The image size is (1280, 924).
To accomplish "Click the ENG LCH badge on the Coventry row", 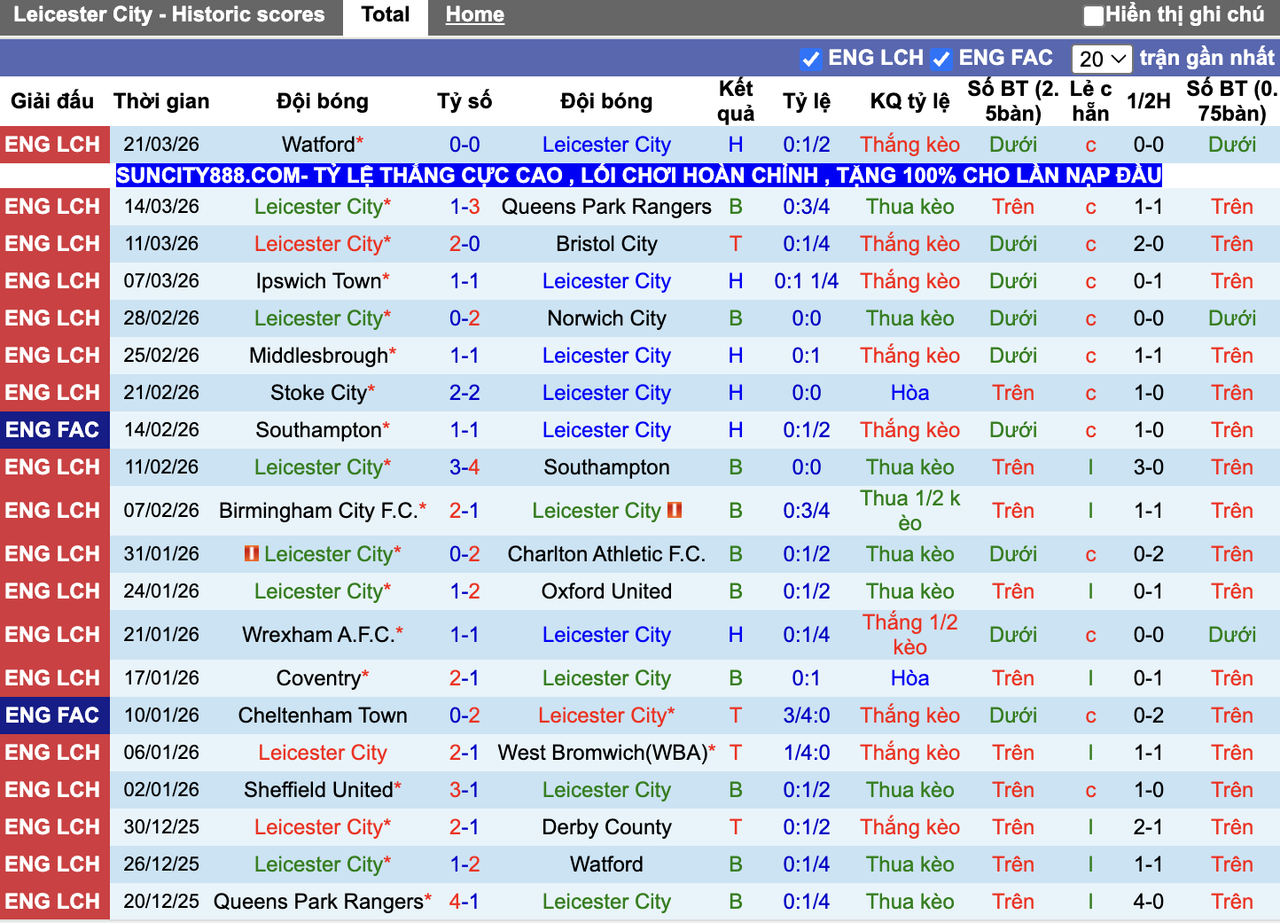I will pos(55,677).
